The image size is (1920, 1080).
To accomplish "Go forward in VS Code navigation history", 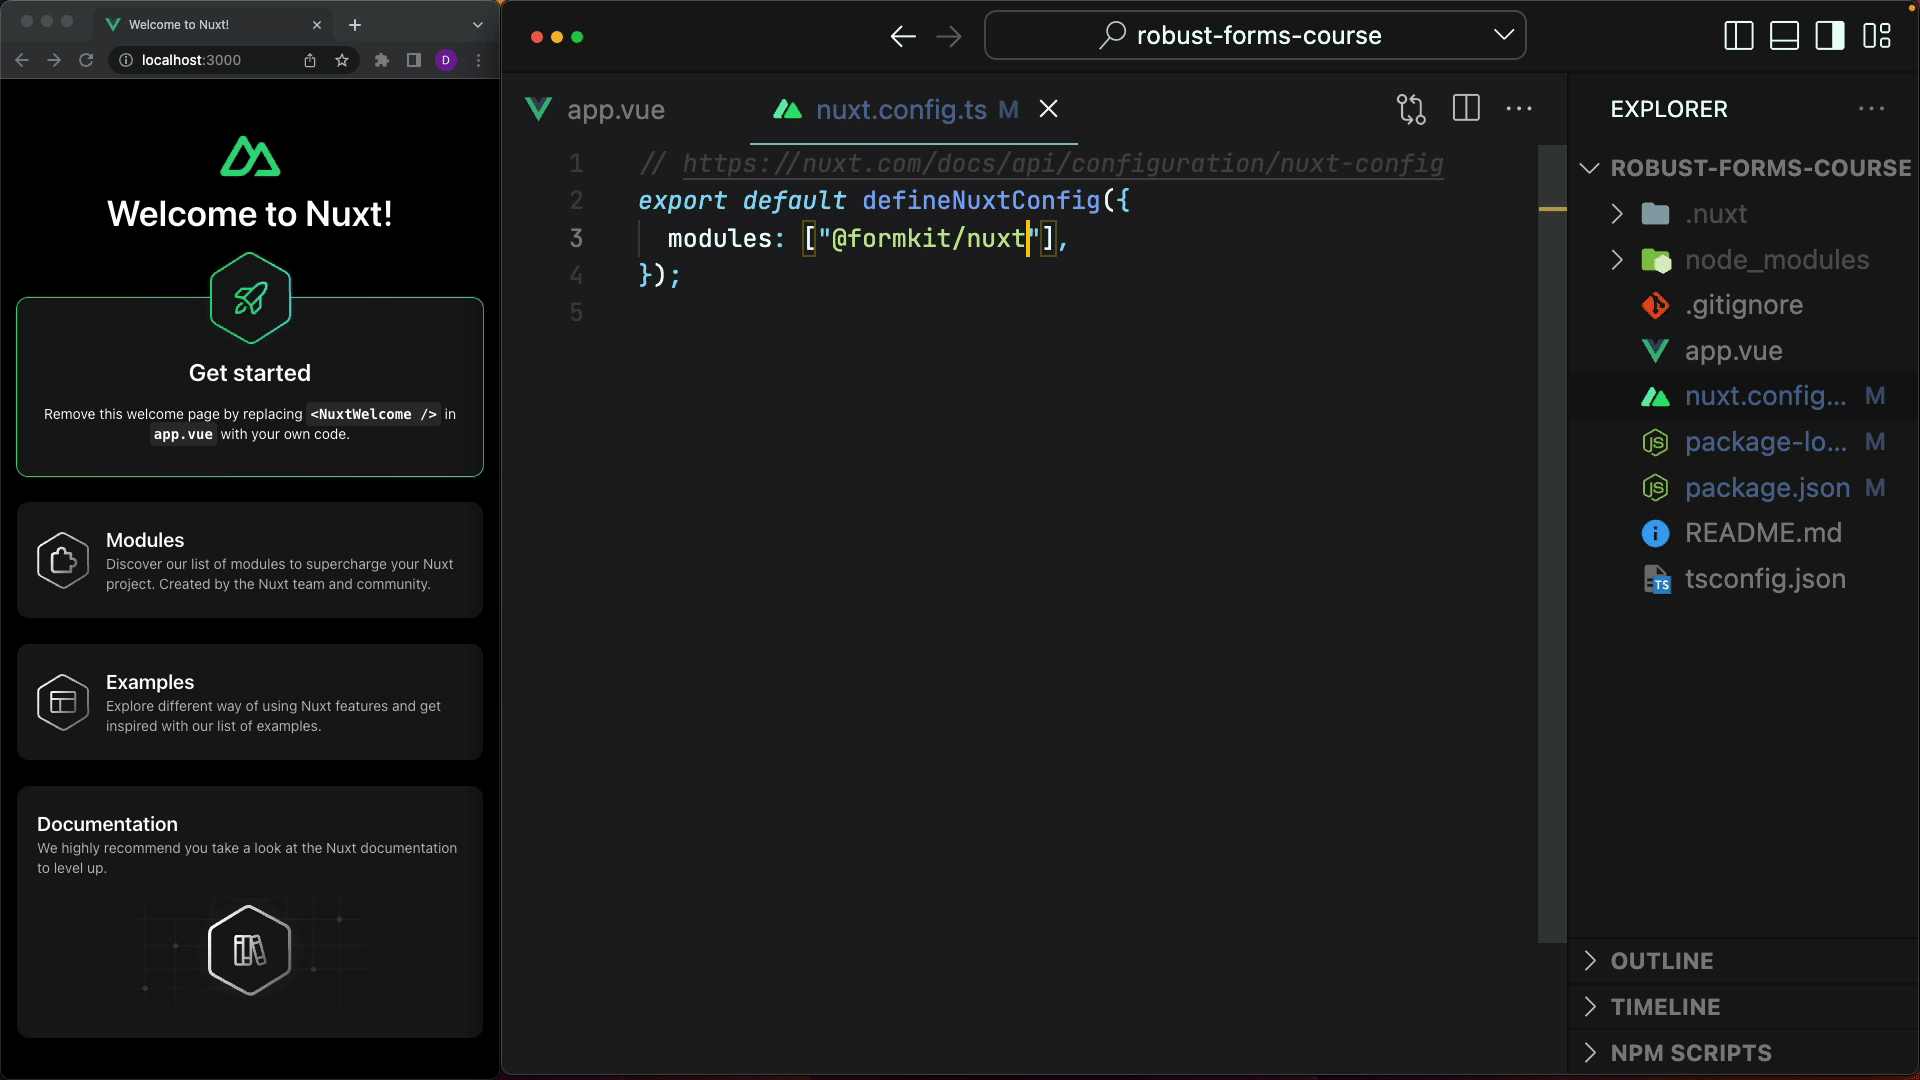I will coord(949,37).
